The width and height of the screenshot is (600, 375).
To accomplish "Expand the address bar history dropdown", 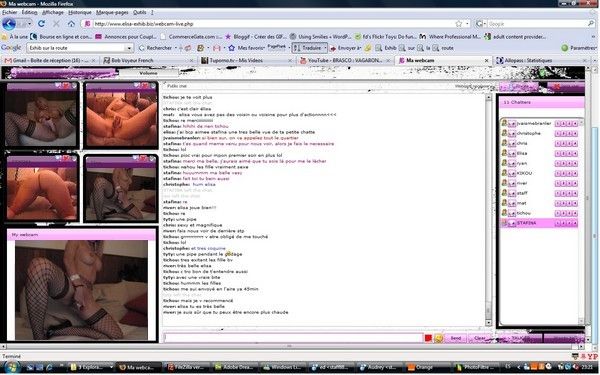I will (467, 24).
